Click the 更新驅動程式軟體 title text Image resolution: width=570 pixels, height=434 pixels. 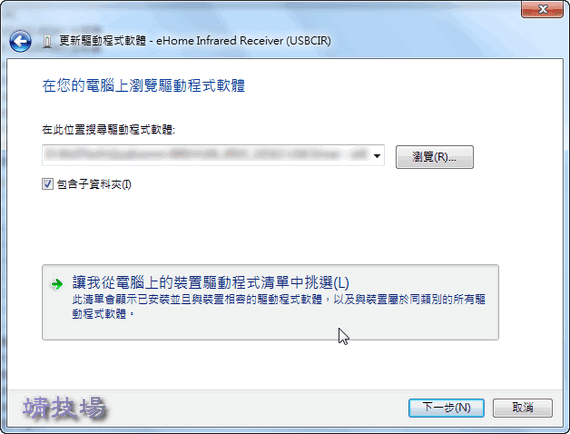(x=103, y=41)
